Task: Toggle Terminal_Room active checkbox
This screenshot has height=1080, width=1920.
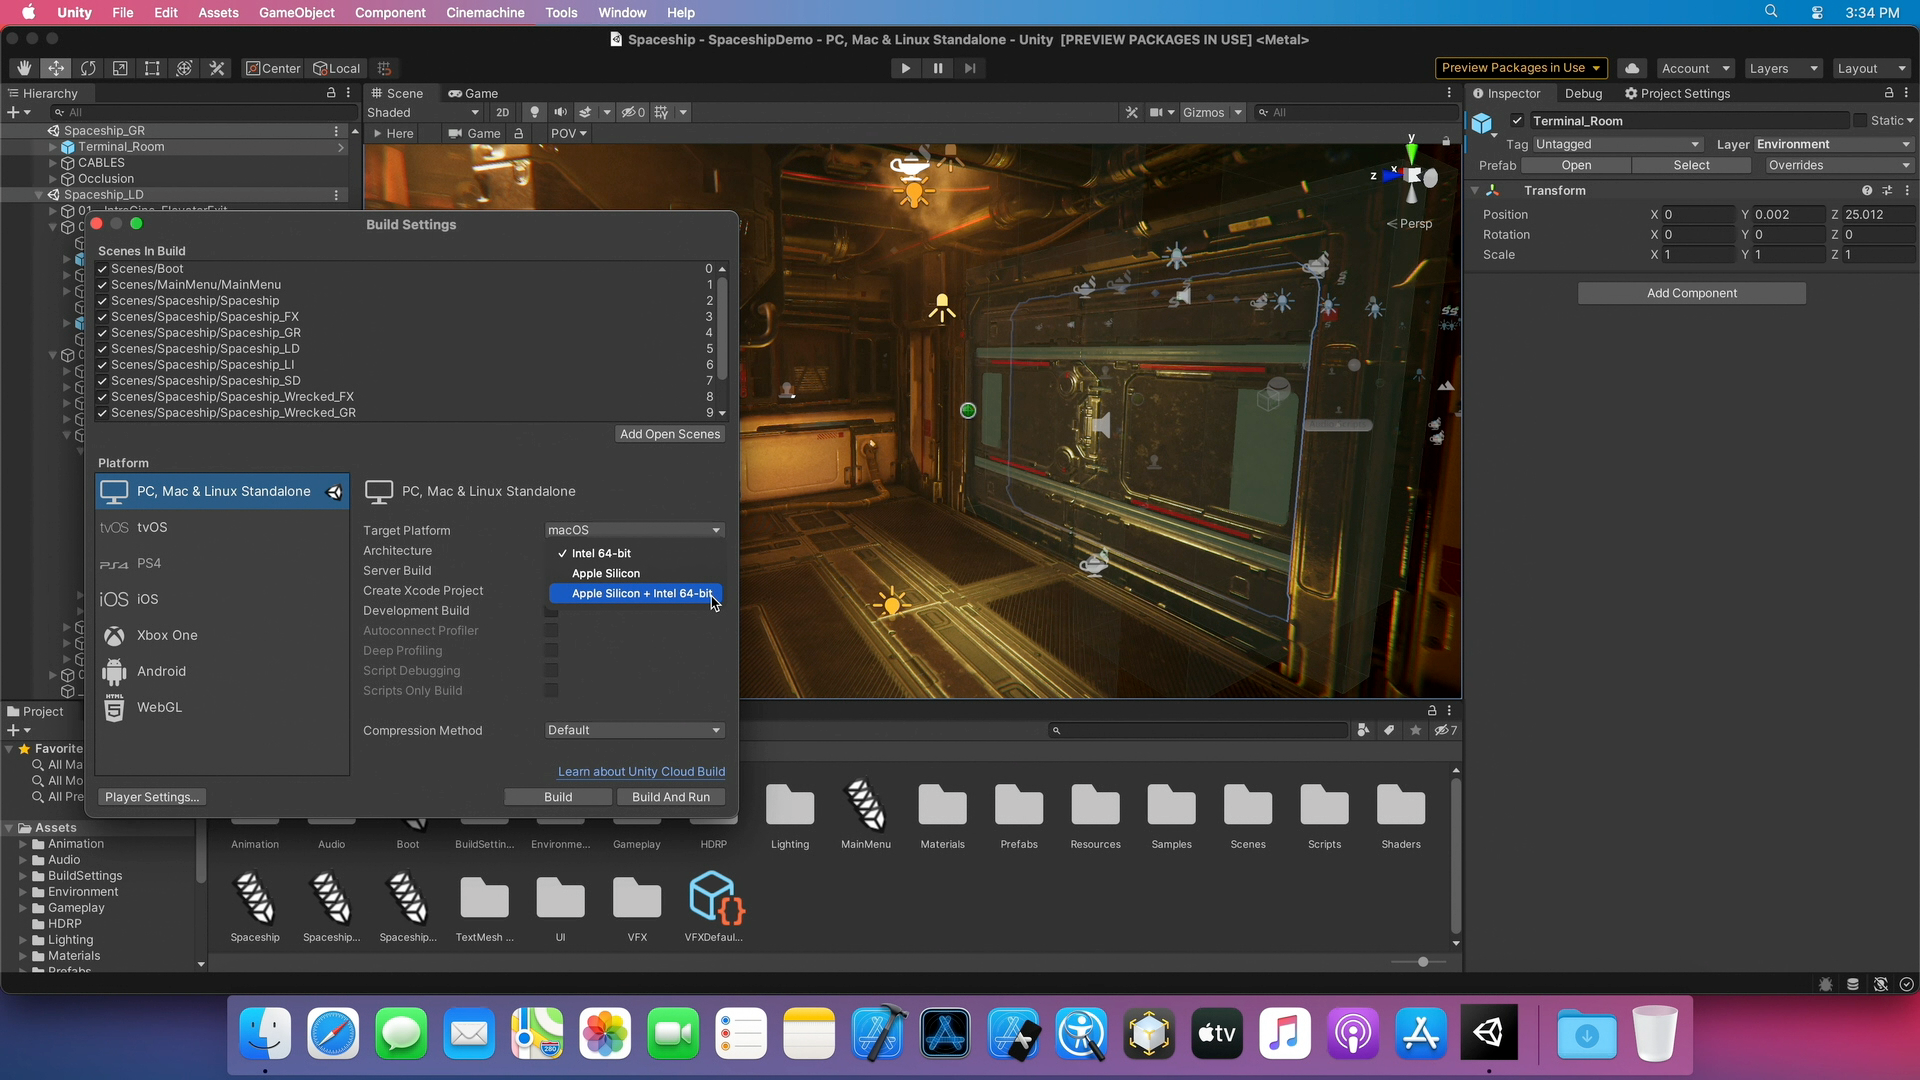Action: pyautogui.click(x=1517, y=121)
